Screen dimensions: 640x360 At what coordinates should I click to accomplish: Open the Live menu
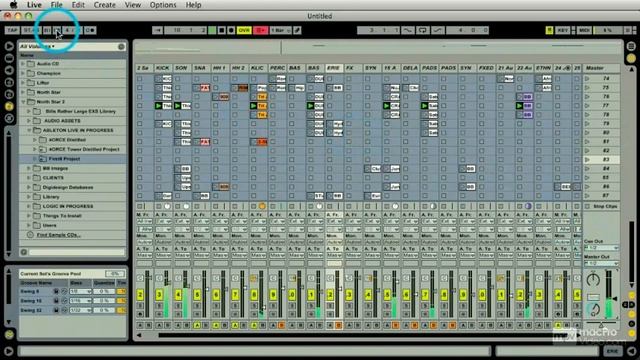pos(34,5)
